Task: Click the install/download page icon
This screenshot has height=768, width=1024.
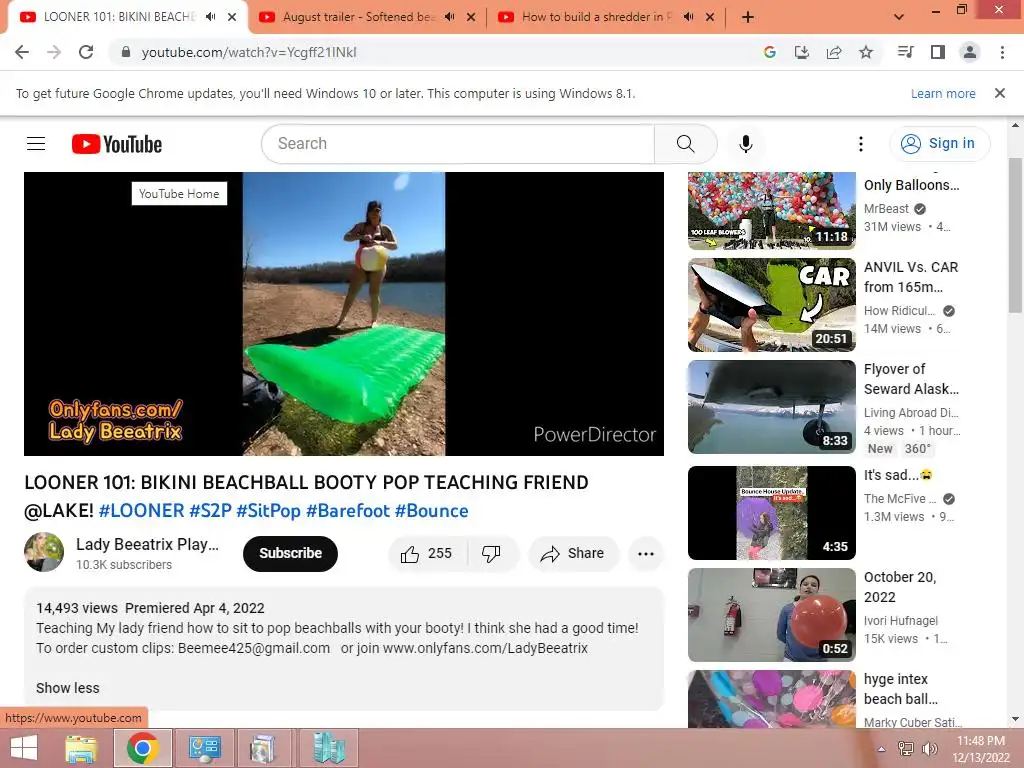Action: [x=802, y=52]
